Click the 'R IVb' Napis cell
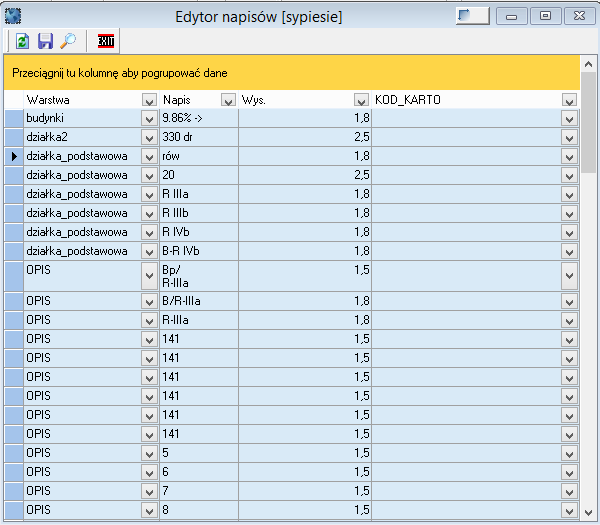The height and width of the screenshot is (525, 600). pyautogui.click(x=199, y=232)
